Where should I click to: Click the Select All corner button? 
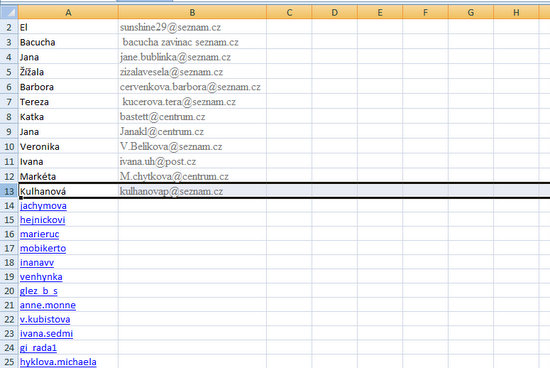click(x=9, y=12)
